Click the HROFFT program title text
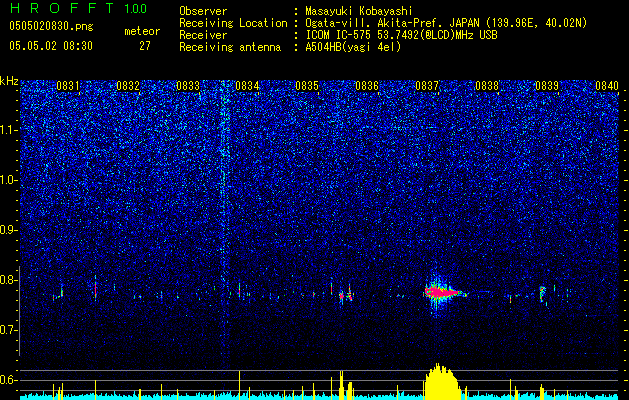The width and height of the screenshot is (629, 400). pos(62,8)
